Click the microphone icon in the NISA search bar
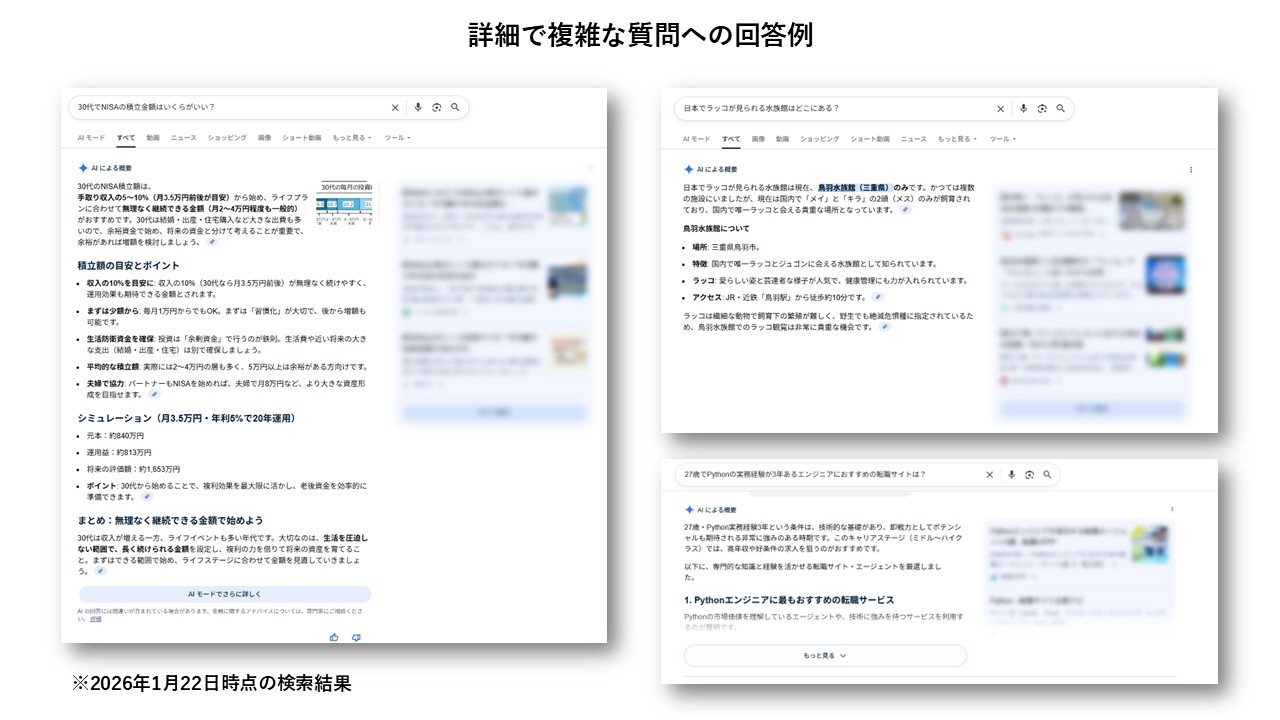Screen dimensions: 1280x720 pyautogui.click(x=417, y=108)
